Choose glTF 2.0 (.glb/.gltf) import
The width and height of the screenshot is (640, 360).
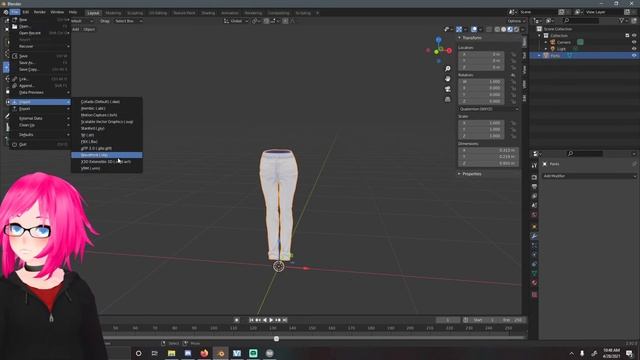(x=107, y=148)
